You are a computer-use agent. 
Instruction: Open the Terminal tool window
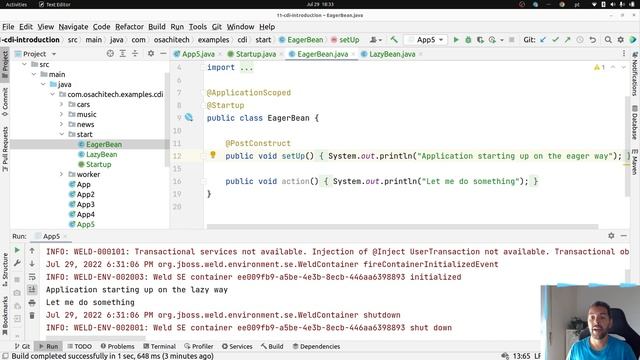coord(160,346)
